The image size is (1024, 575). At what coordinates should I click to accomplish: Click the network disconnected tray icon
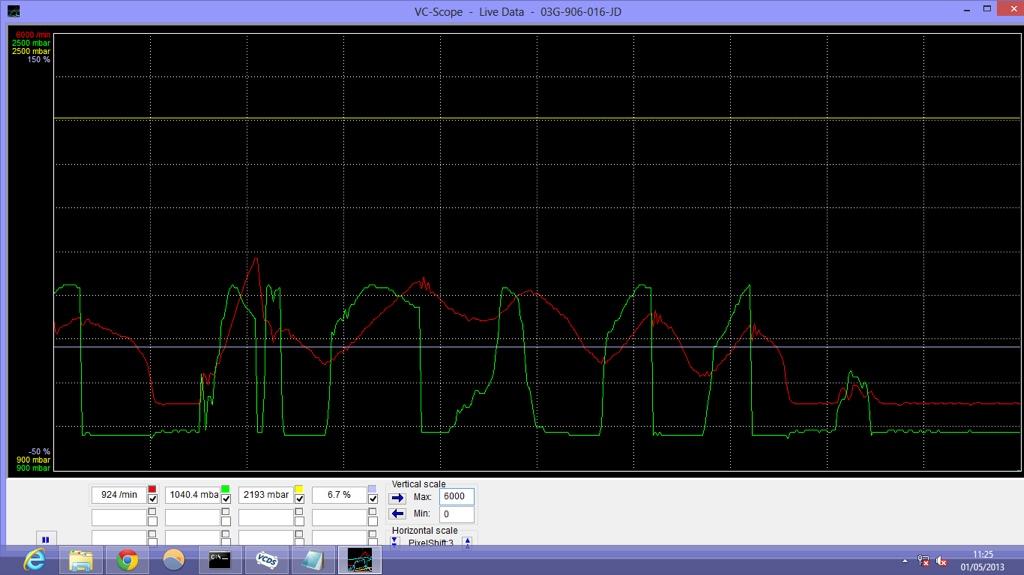coord(924,561)
